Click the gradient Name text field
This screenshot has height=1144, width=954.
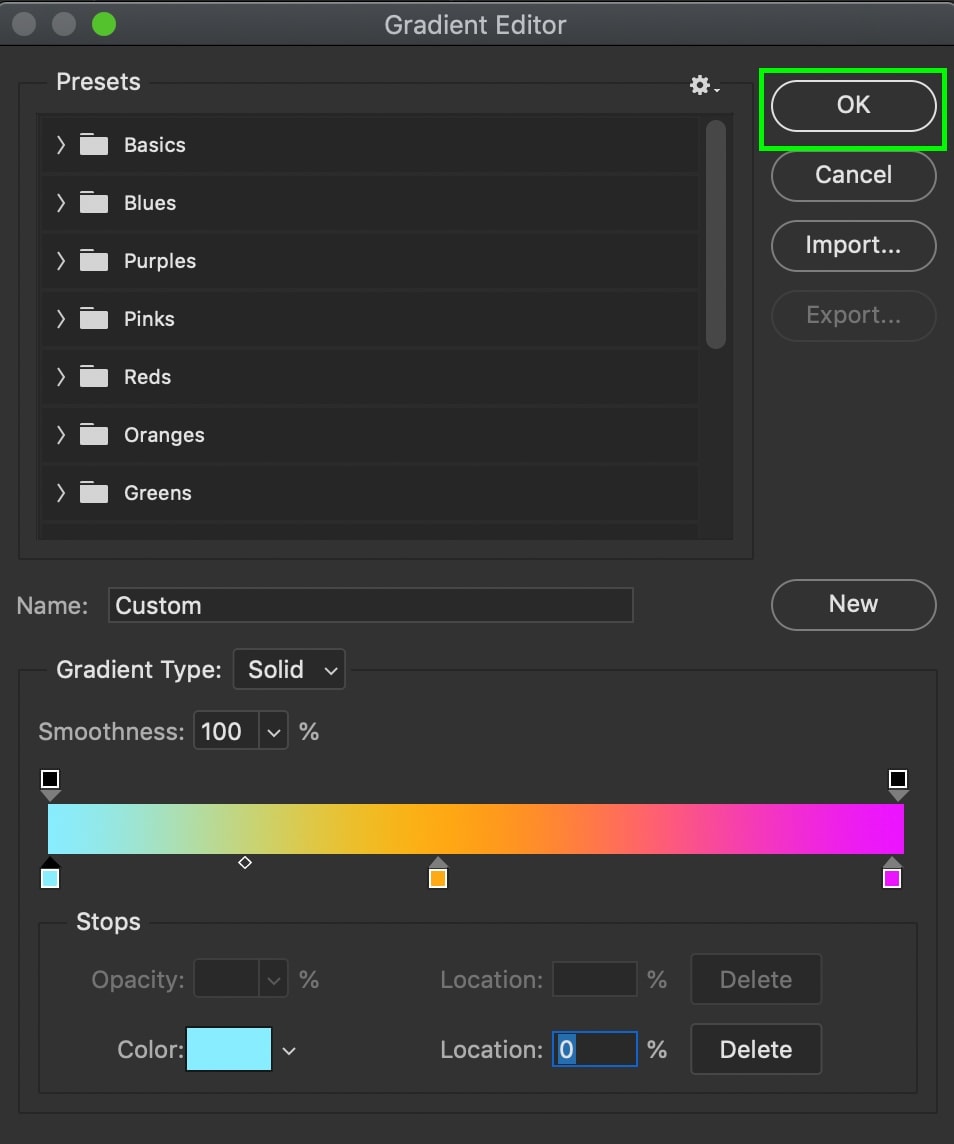[x=371, y=605]
